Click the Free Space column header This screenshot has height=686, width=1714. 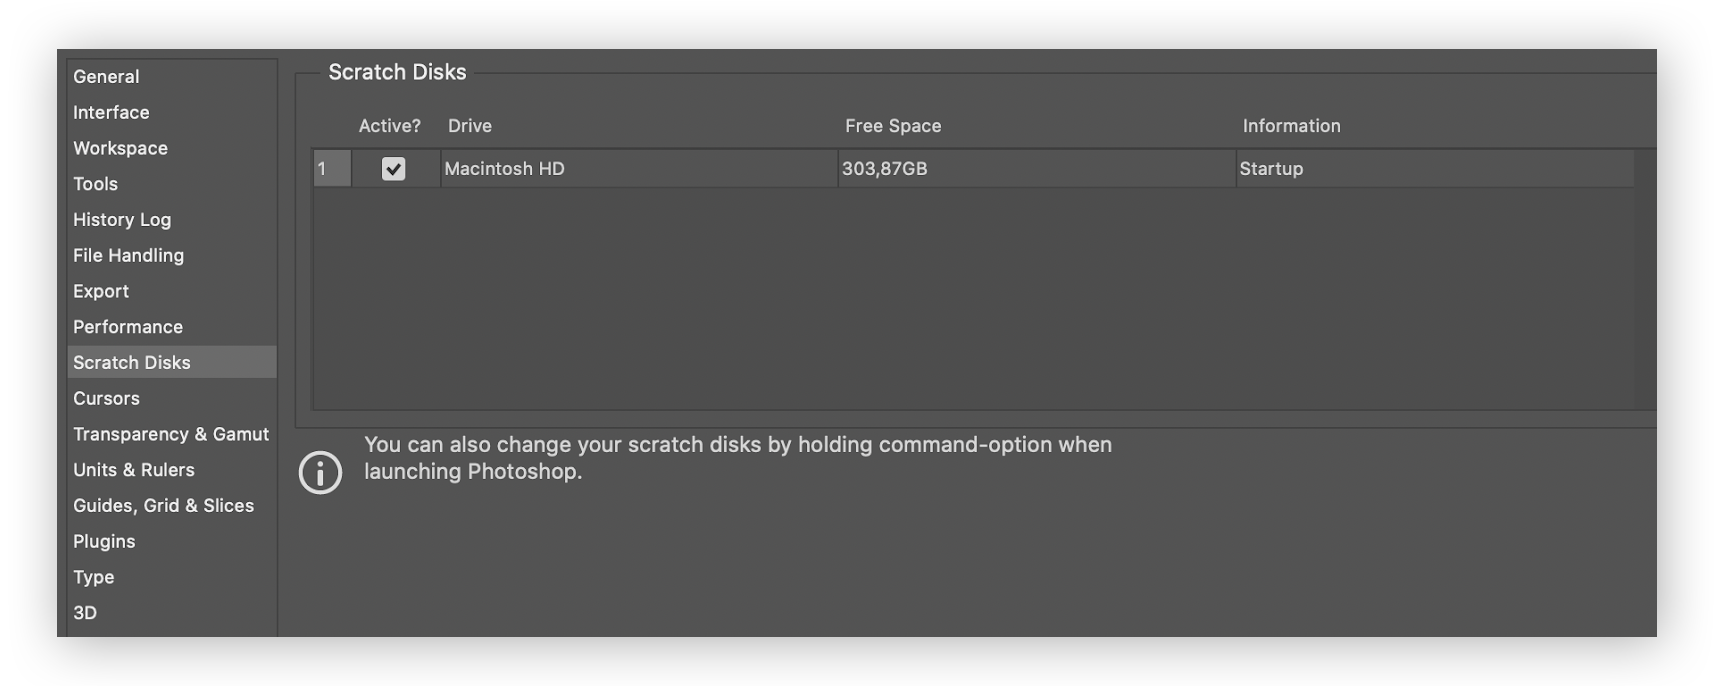893,126
